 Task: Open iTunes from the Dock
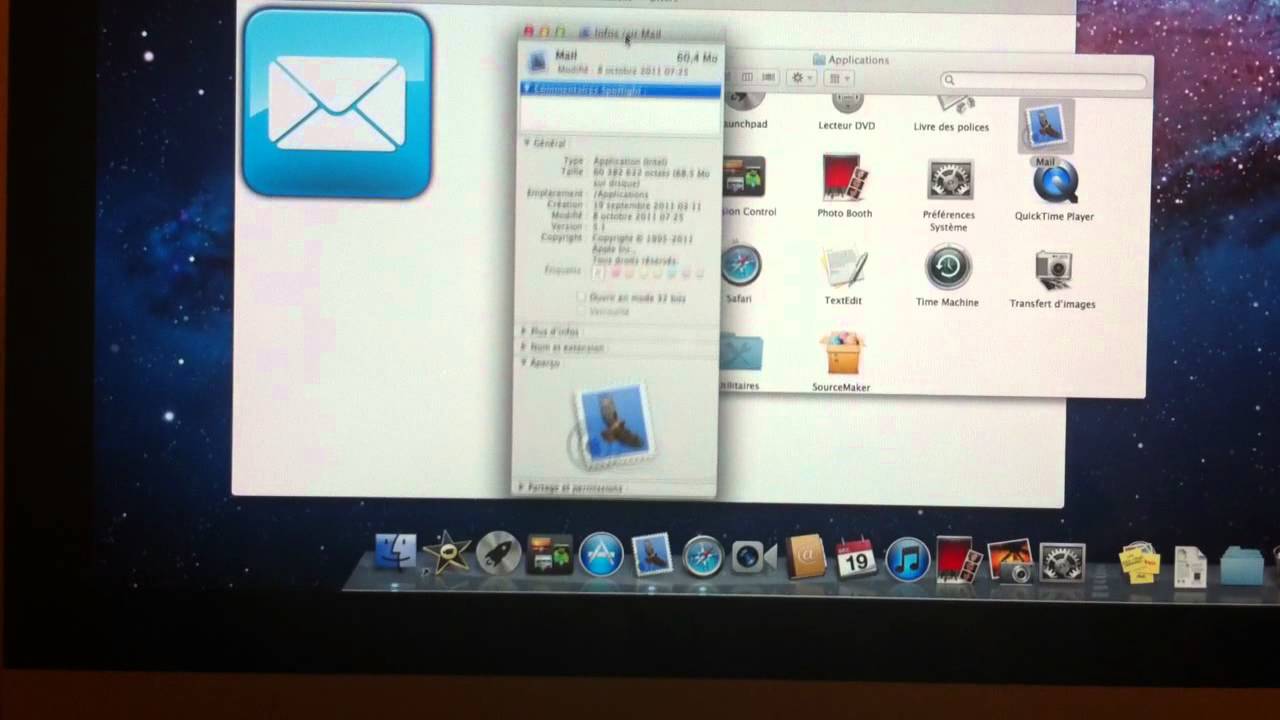tap(907, 559)
